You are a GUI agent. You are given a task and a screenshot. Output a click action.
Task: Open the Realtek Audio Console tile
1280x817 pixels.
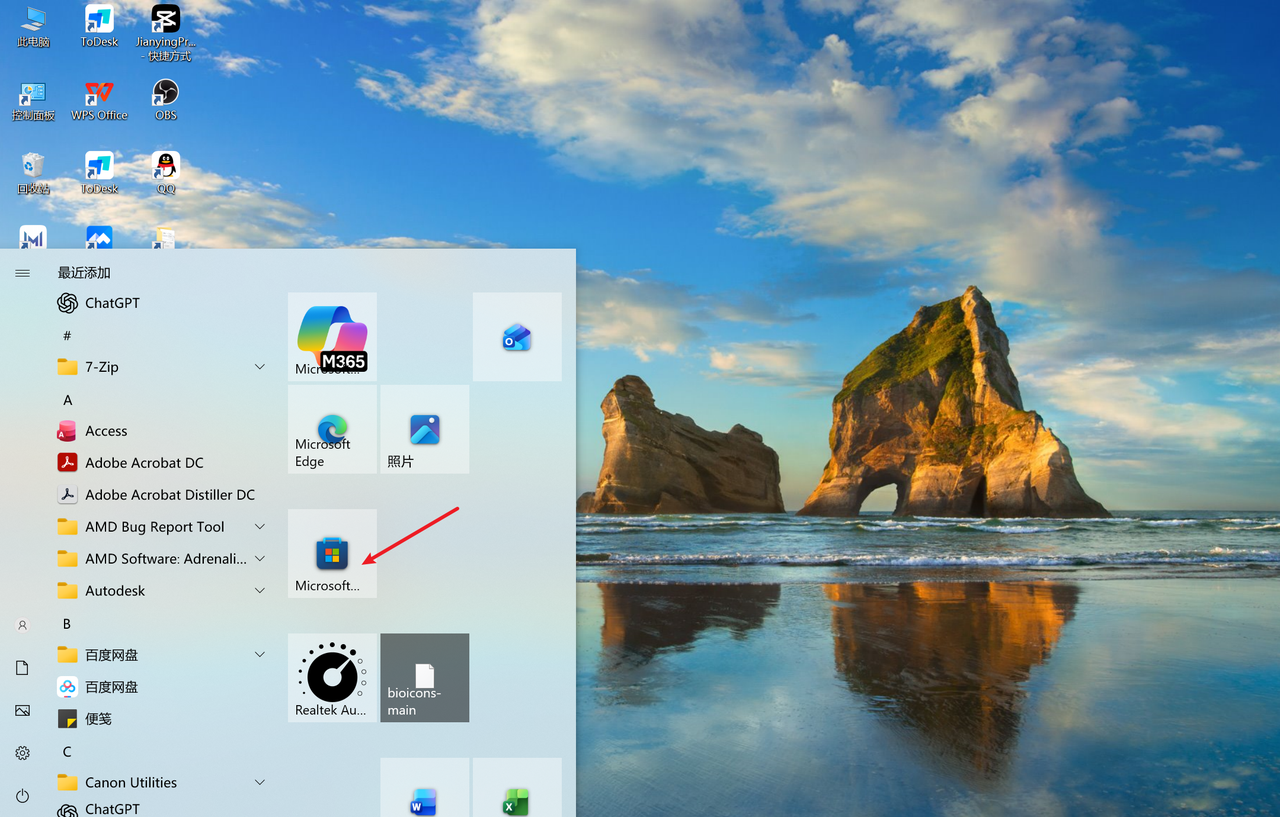coord(332,678)
